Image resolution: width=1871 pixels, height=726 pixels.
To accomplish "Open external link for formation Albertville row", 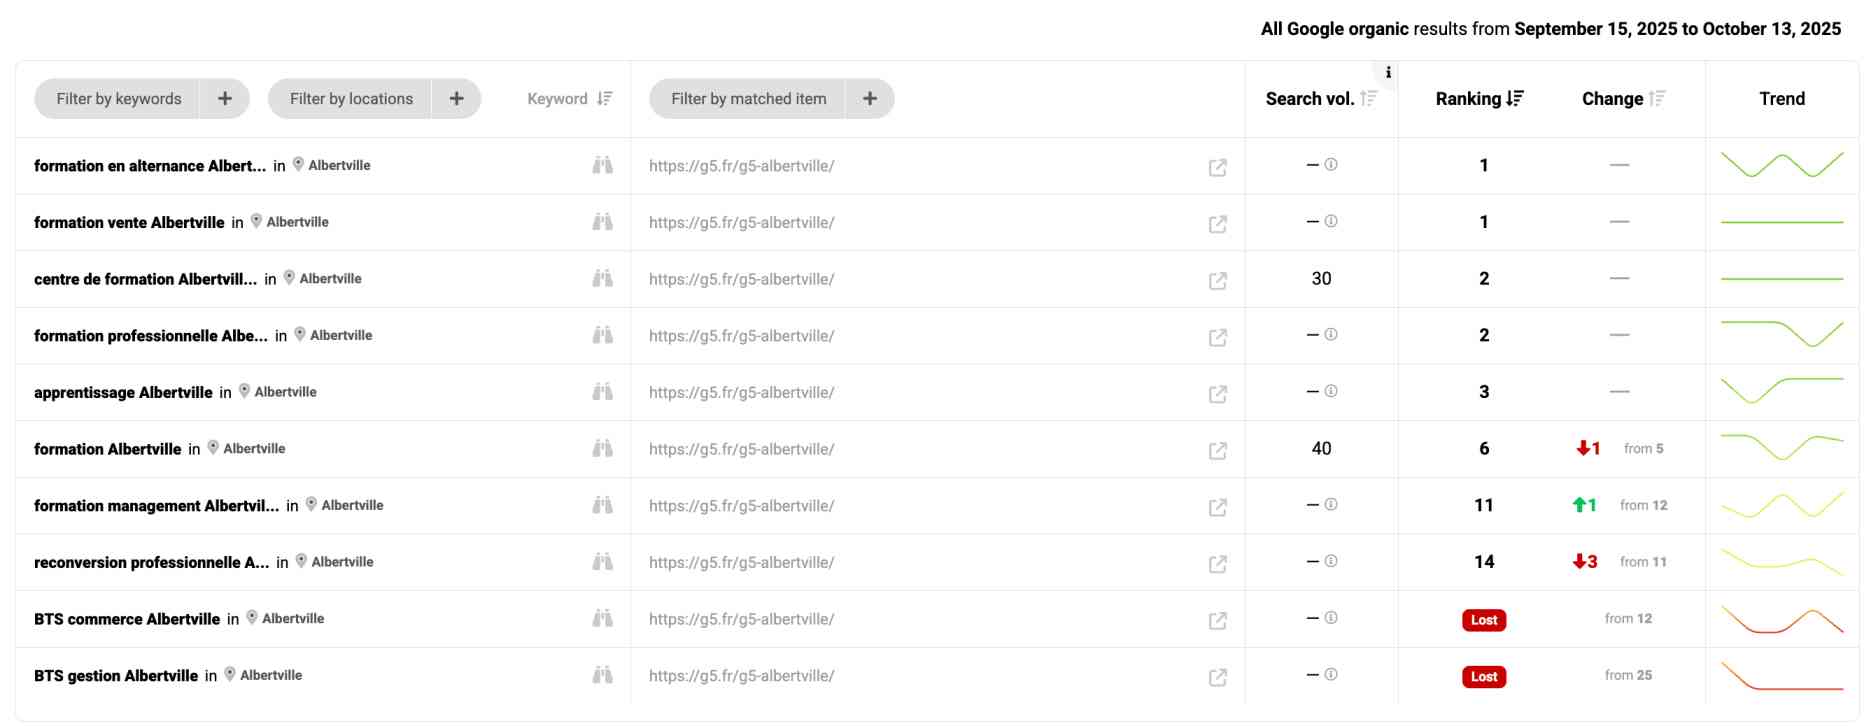I will pyautogui.click(x=1217, y=451).
